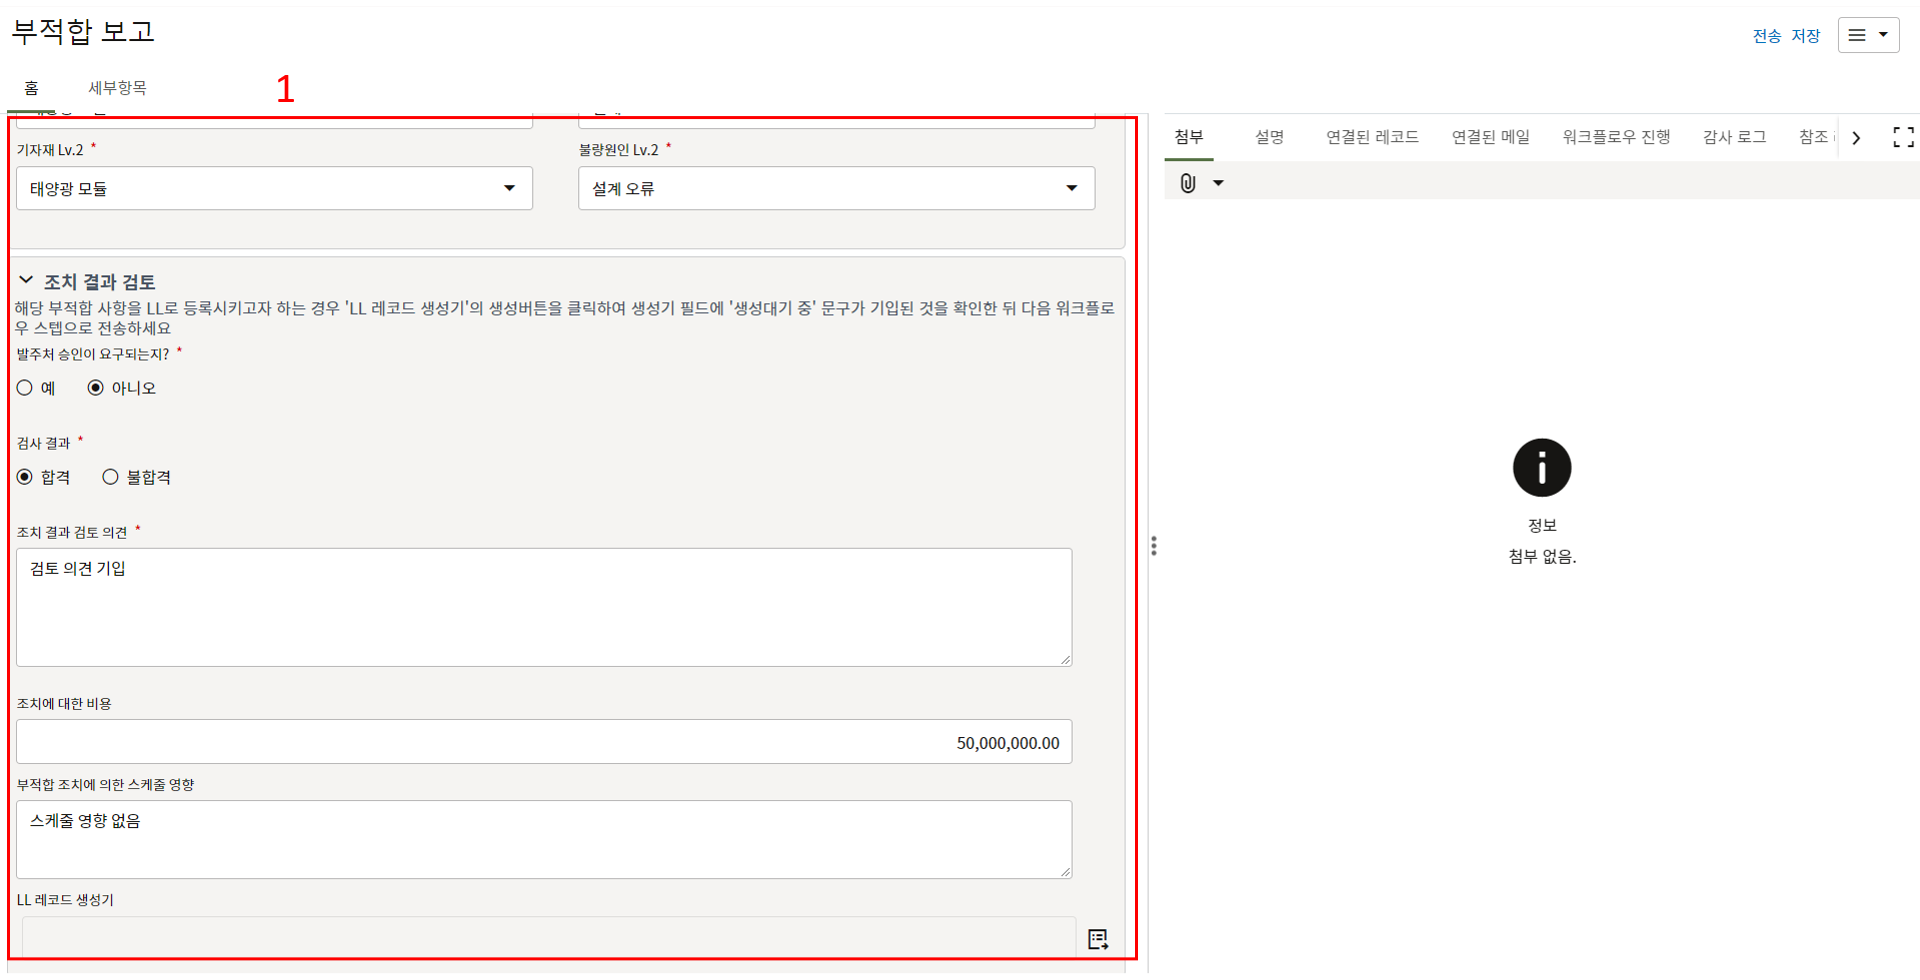This screenshot has height=980, width=1920.
Task: Open the 불량원인 Lv.2 dropdown
Action: (x=836, y=188)
